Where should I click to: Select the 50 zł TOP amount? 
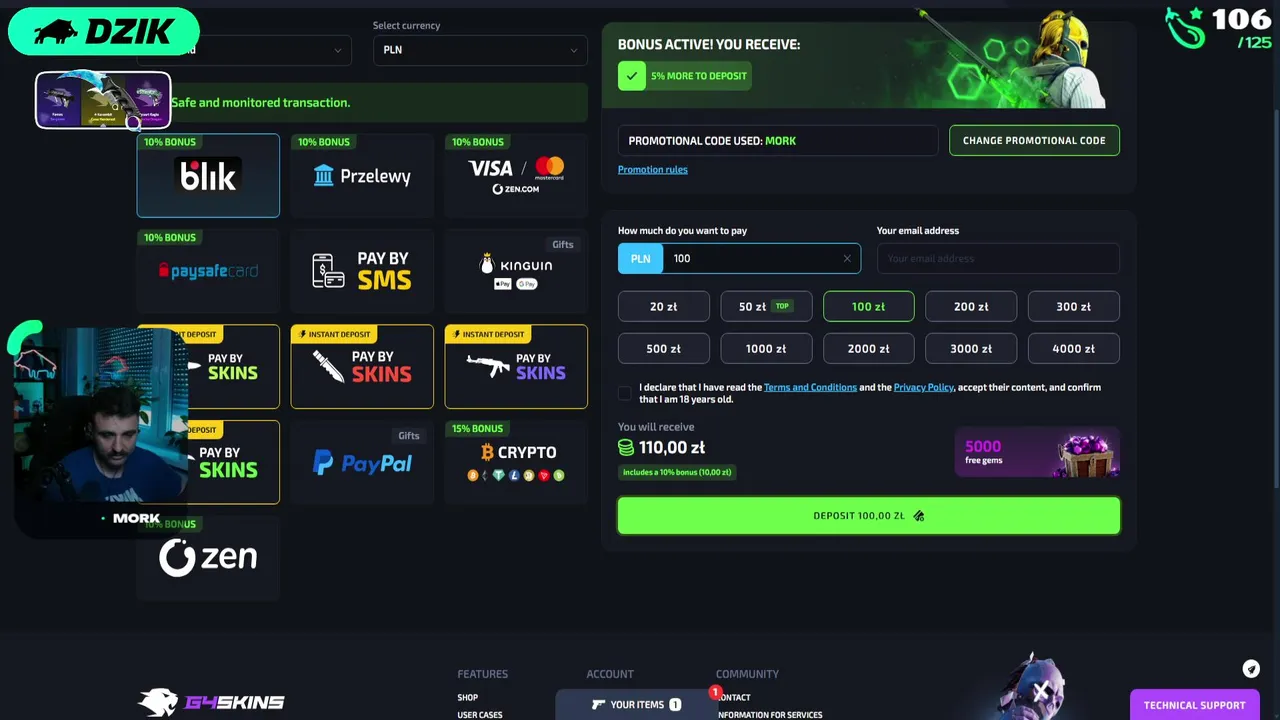coord(766,307)
